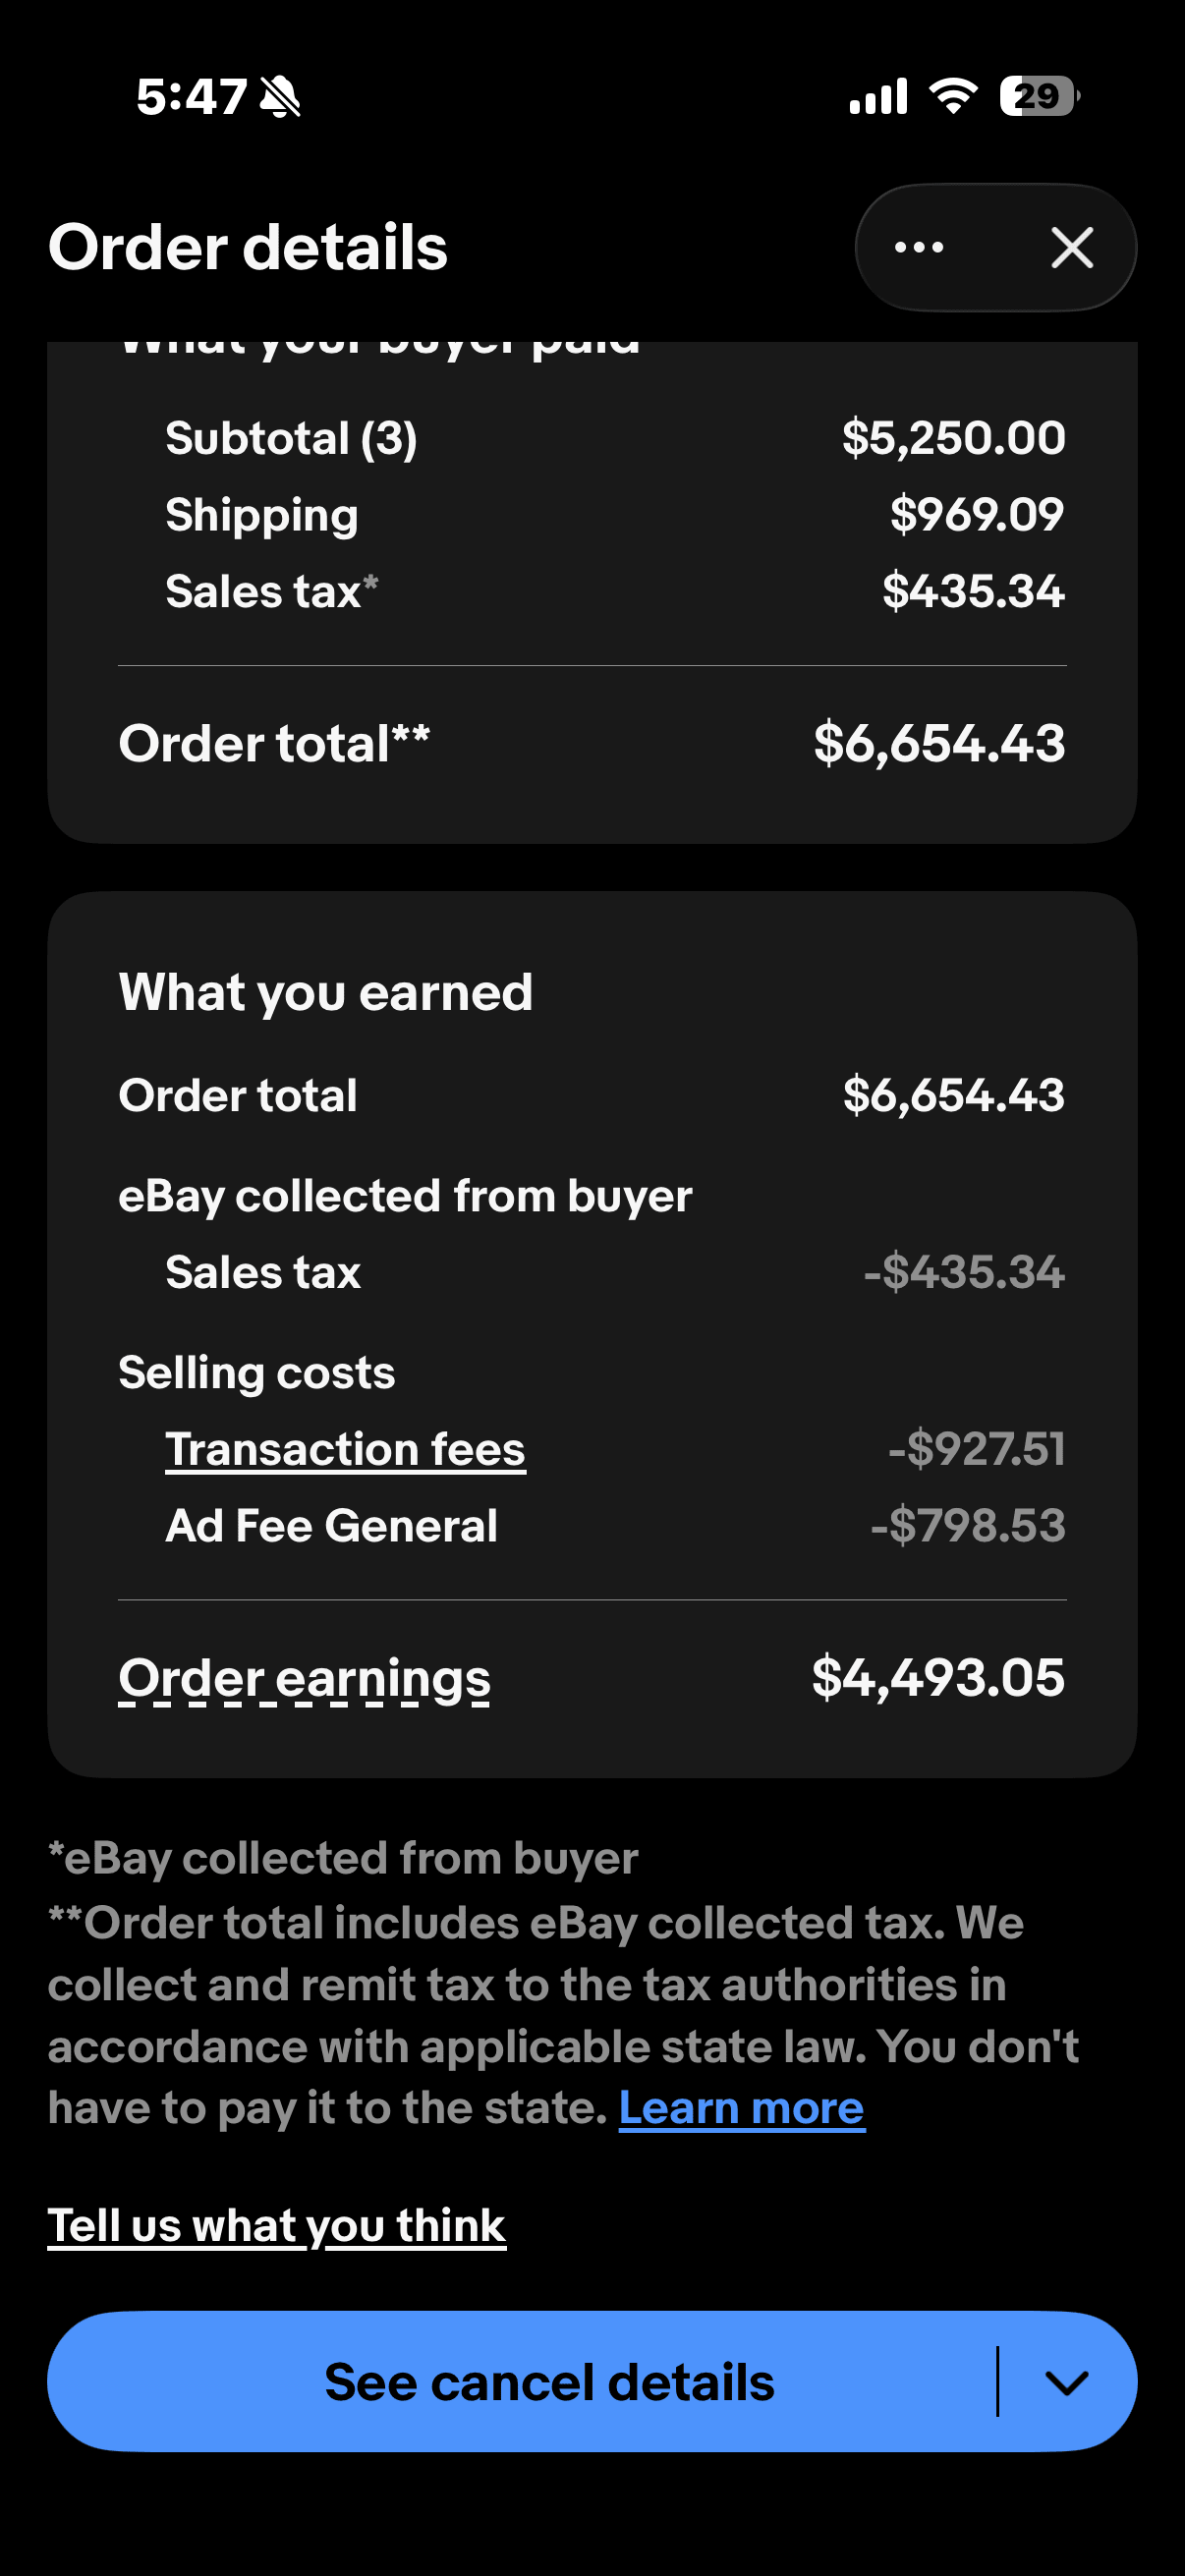The width and height of the screenshot is (1185, 2576).
Task: Open the Order earnings explanation link
Action: 304,1678
